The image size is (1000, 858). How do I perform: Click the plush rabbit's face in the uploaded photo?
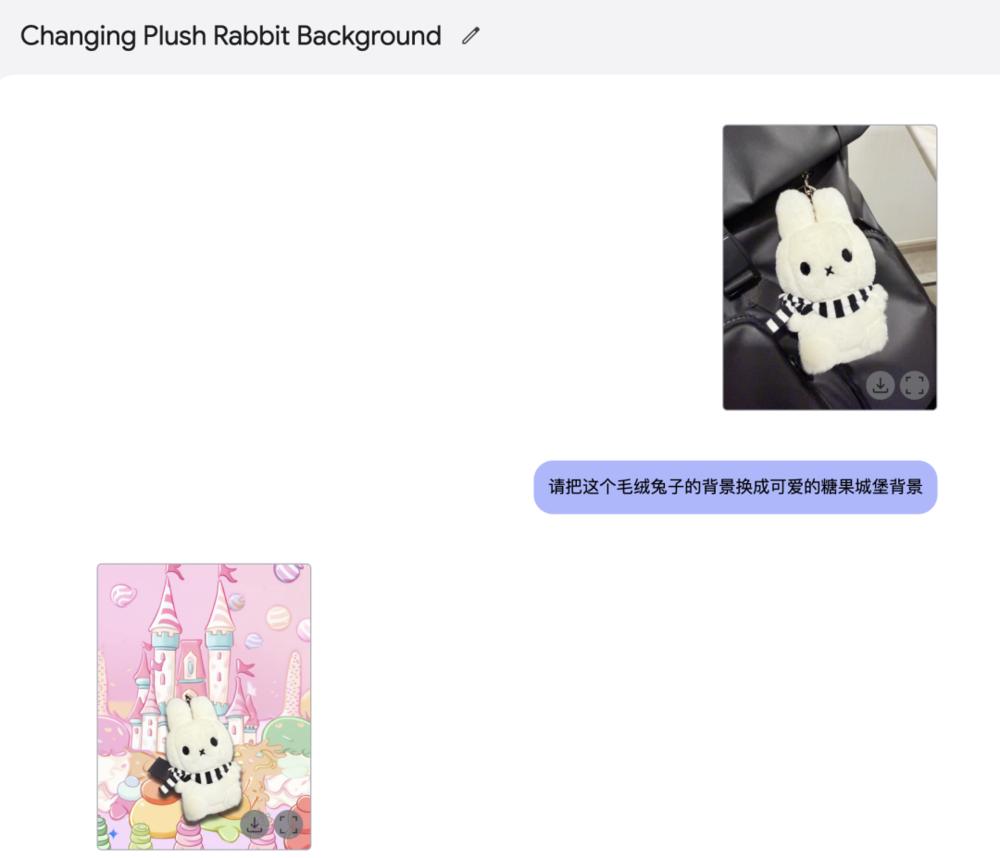tap(827, 260)
